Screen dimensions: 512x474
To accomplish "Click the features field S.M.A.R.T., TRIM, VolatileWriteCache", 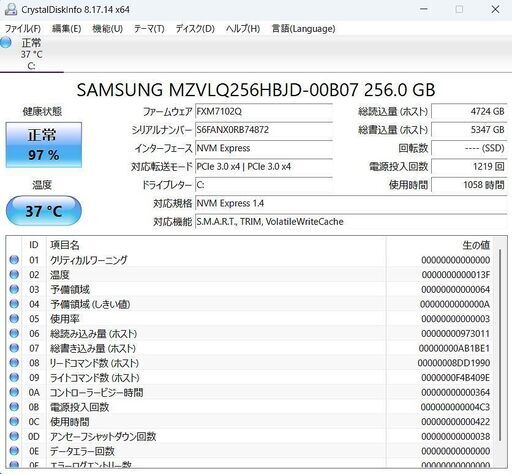I will tap(351, 222).
